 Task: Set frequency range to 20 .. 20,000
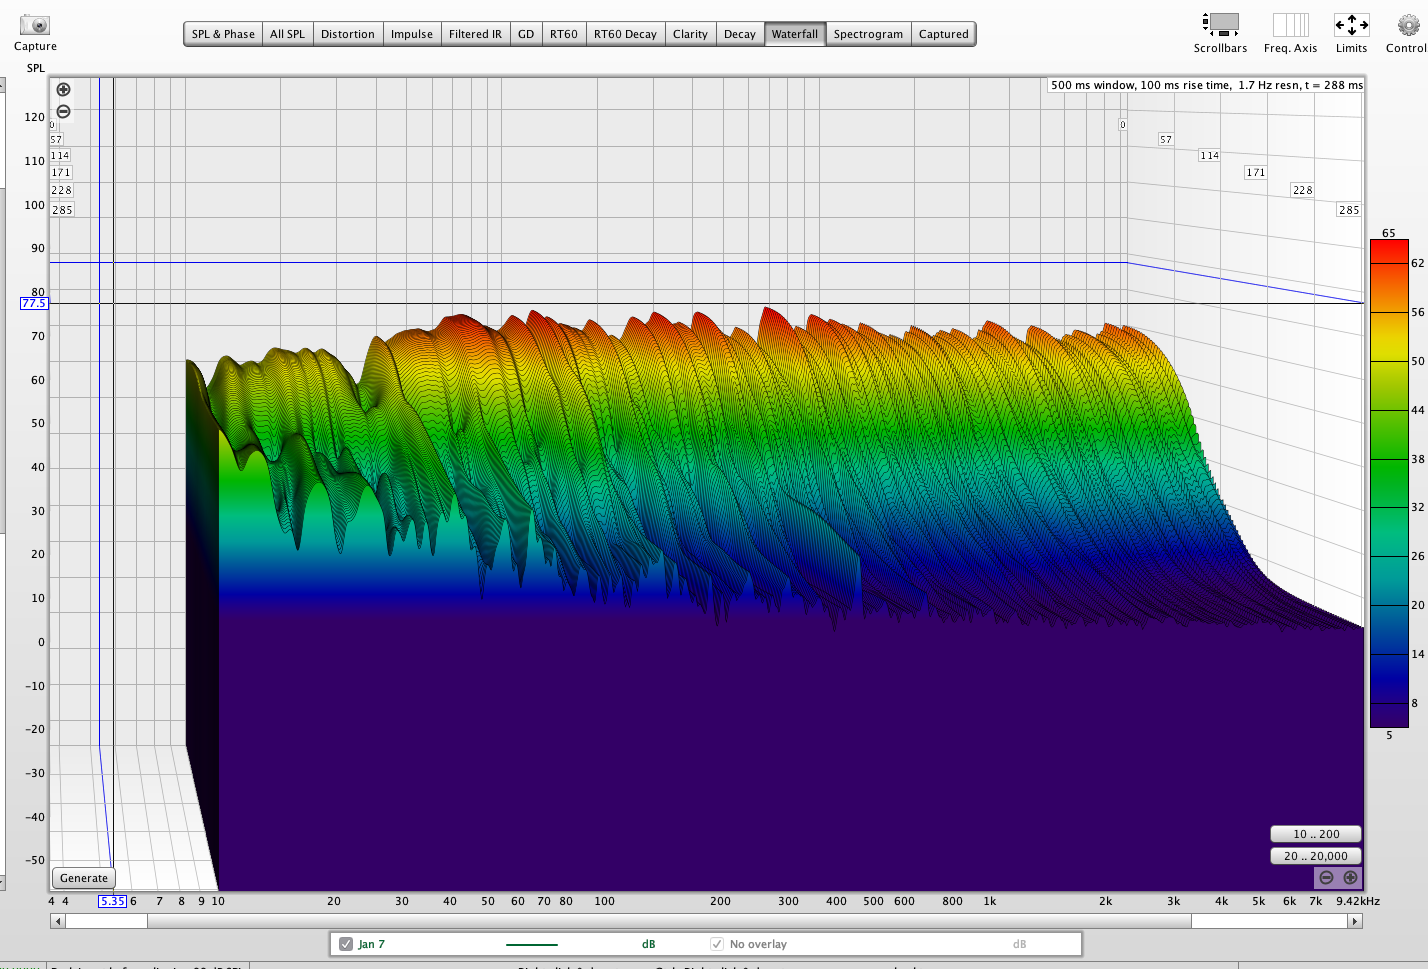[x=1315, y=856]
